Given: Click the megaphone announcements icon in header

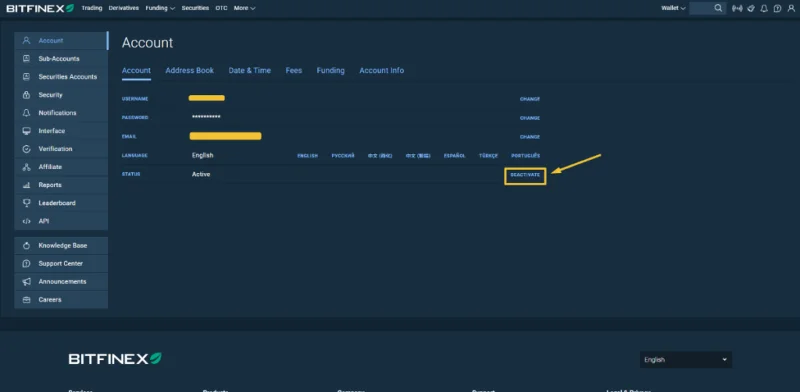Looking at the screenshot, I should pyautogui.click(x=751, y=8).
